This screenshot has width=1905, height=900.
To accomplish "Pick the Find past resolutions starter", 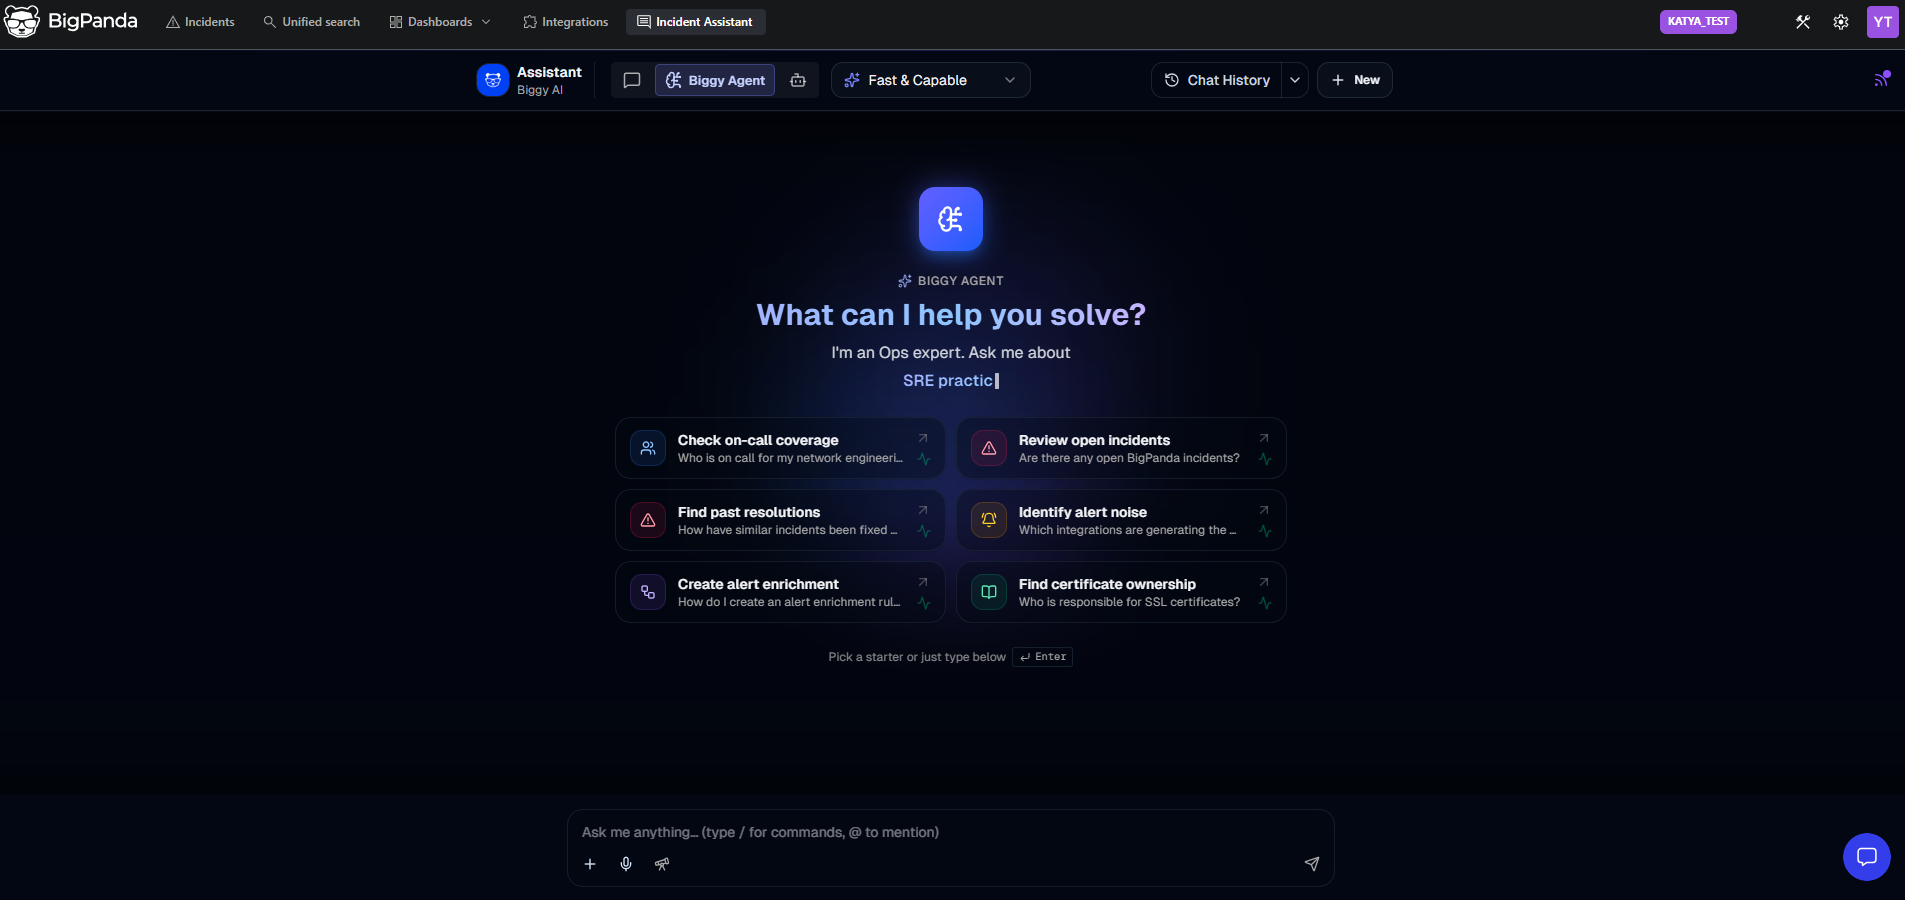I will pyautogui.click(x=780, y=520).
